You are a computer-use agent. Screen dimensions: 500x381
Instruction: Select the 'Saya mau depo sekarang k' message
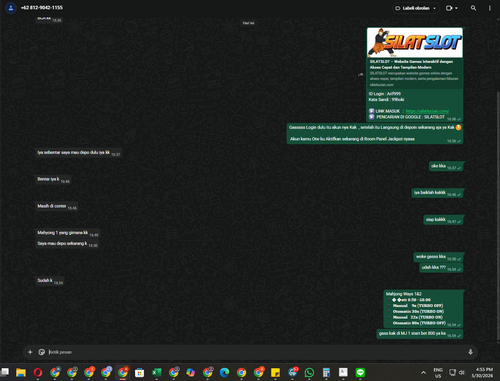(67, 244)
